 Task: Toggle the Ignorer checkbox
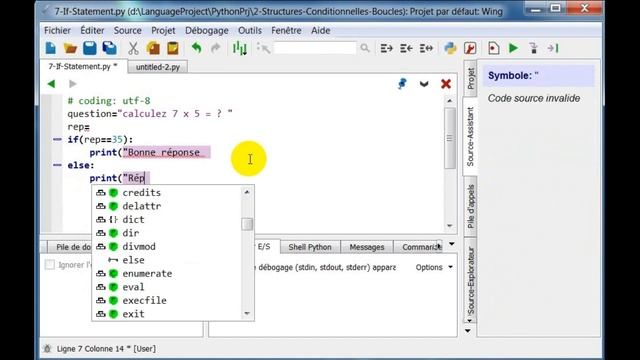[49, 264]
